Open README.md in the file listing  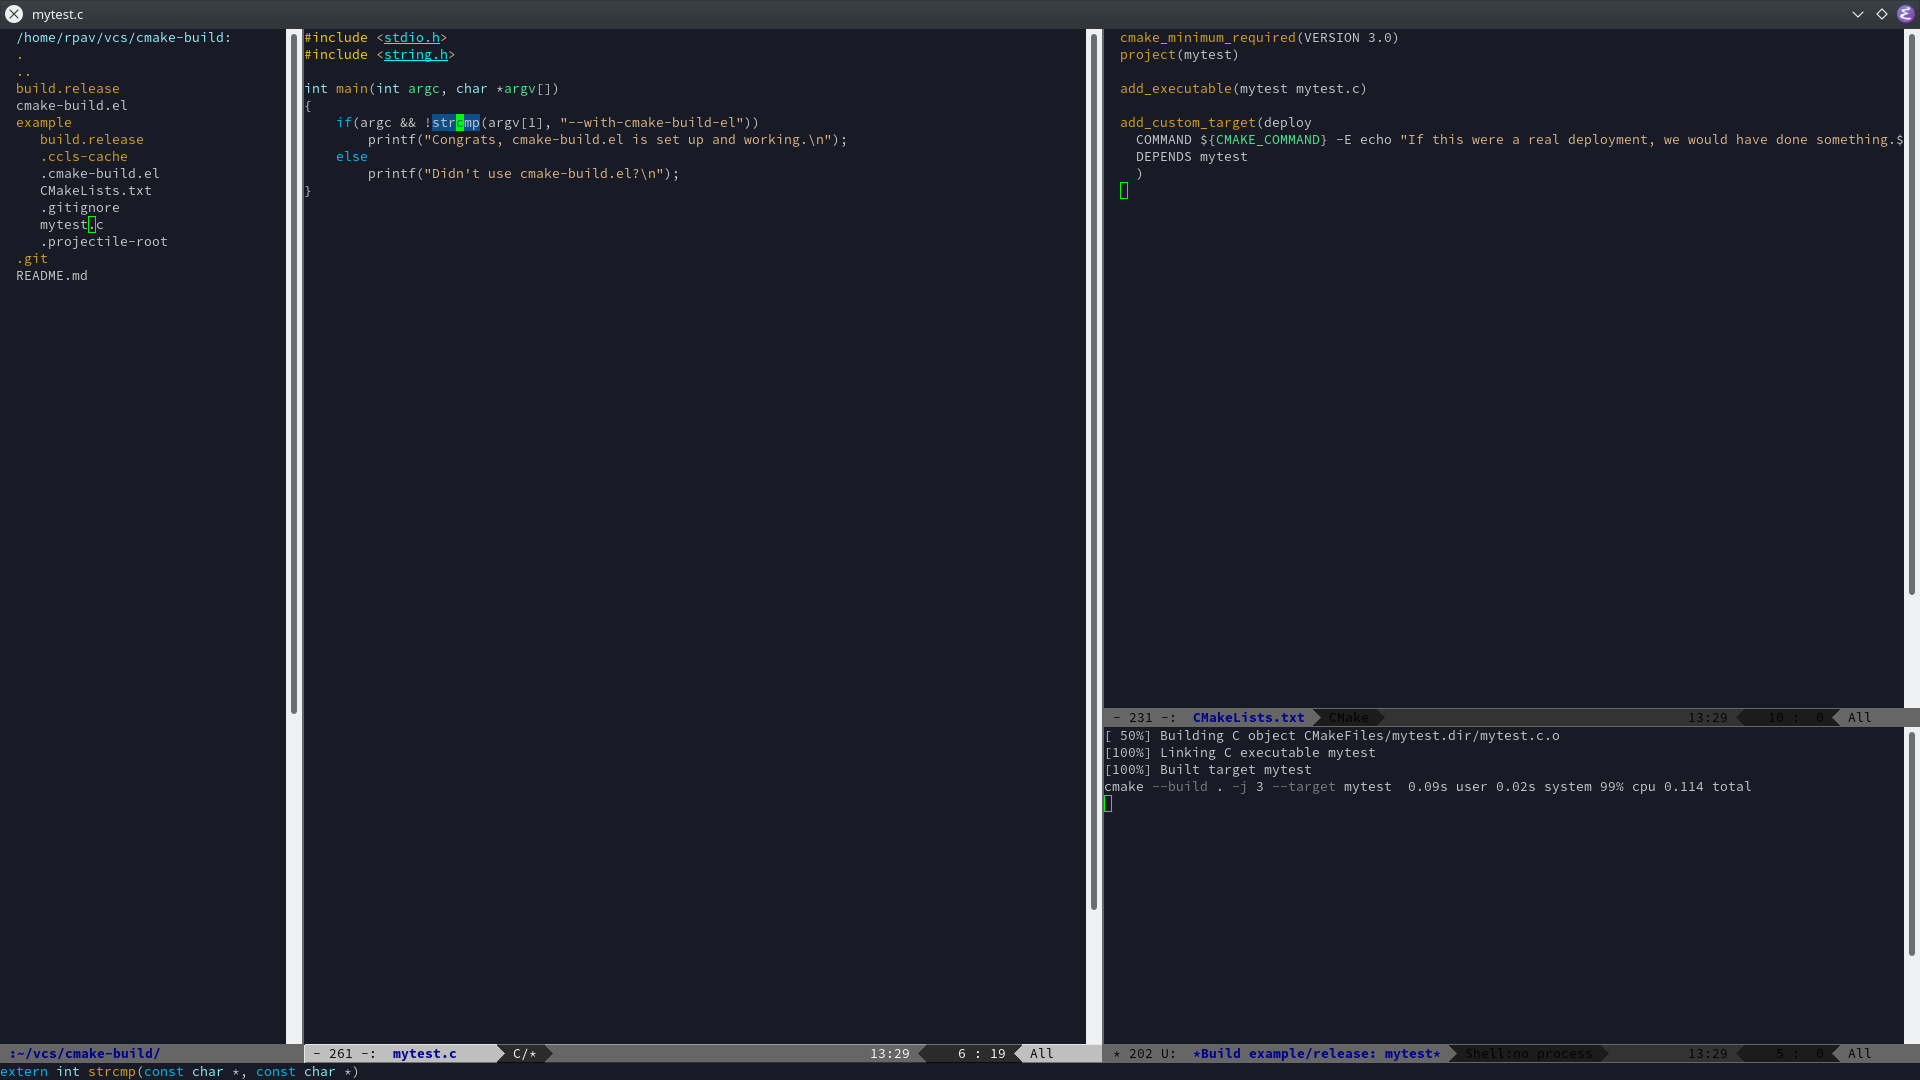[x=51, y=275]
